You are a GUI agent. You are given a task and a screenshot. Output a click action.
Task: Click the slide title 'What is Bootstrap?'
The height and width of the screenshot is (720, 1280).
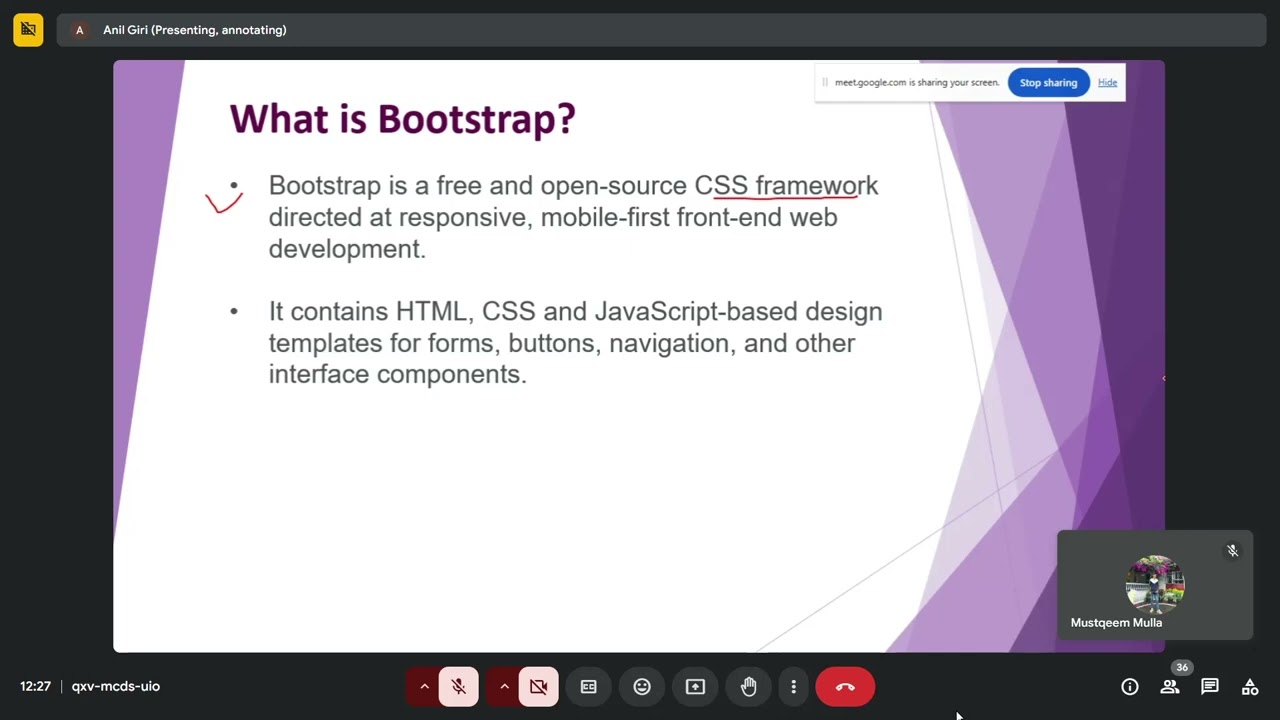[x=403, y=119]
